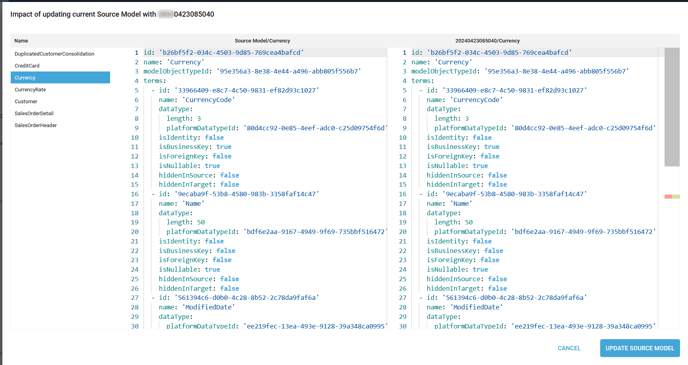Screen dimensions: 688x365
Task: Click the vertical scrollbar thumb of the diff view
Action: (x=672, y=107)
